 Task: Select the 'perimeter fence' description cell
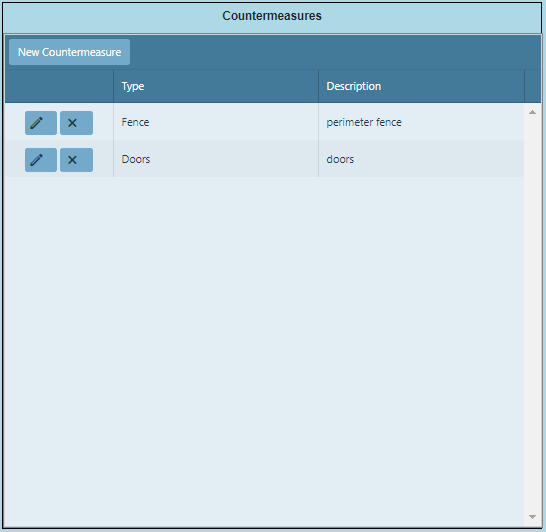pos(421,122)
